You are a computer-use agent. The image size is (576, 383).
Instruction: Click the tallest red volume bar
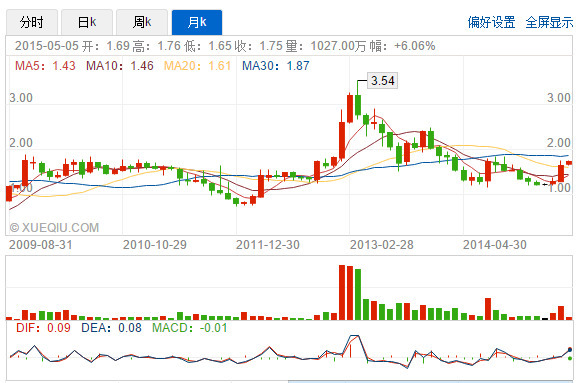click(342, 292)
